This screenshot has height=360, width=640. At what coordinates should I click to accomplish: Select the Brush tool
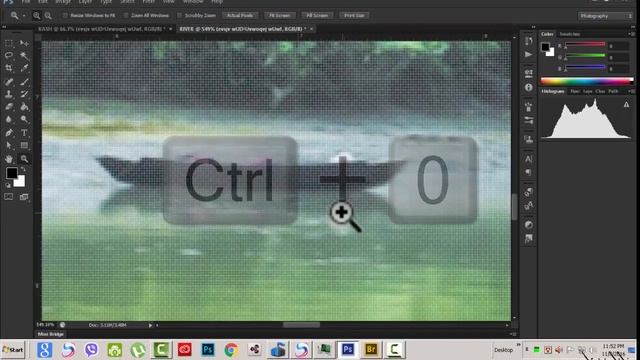click(x=24, y=81)
